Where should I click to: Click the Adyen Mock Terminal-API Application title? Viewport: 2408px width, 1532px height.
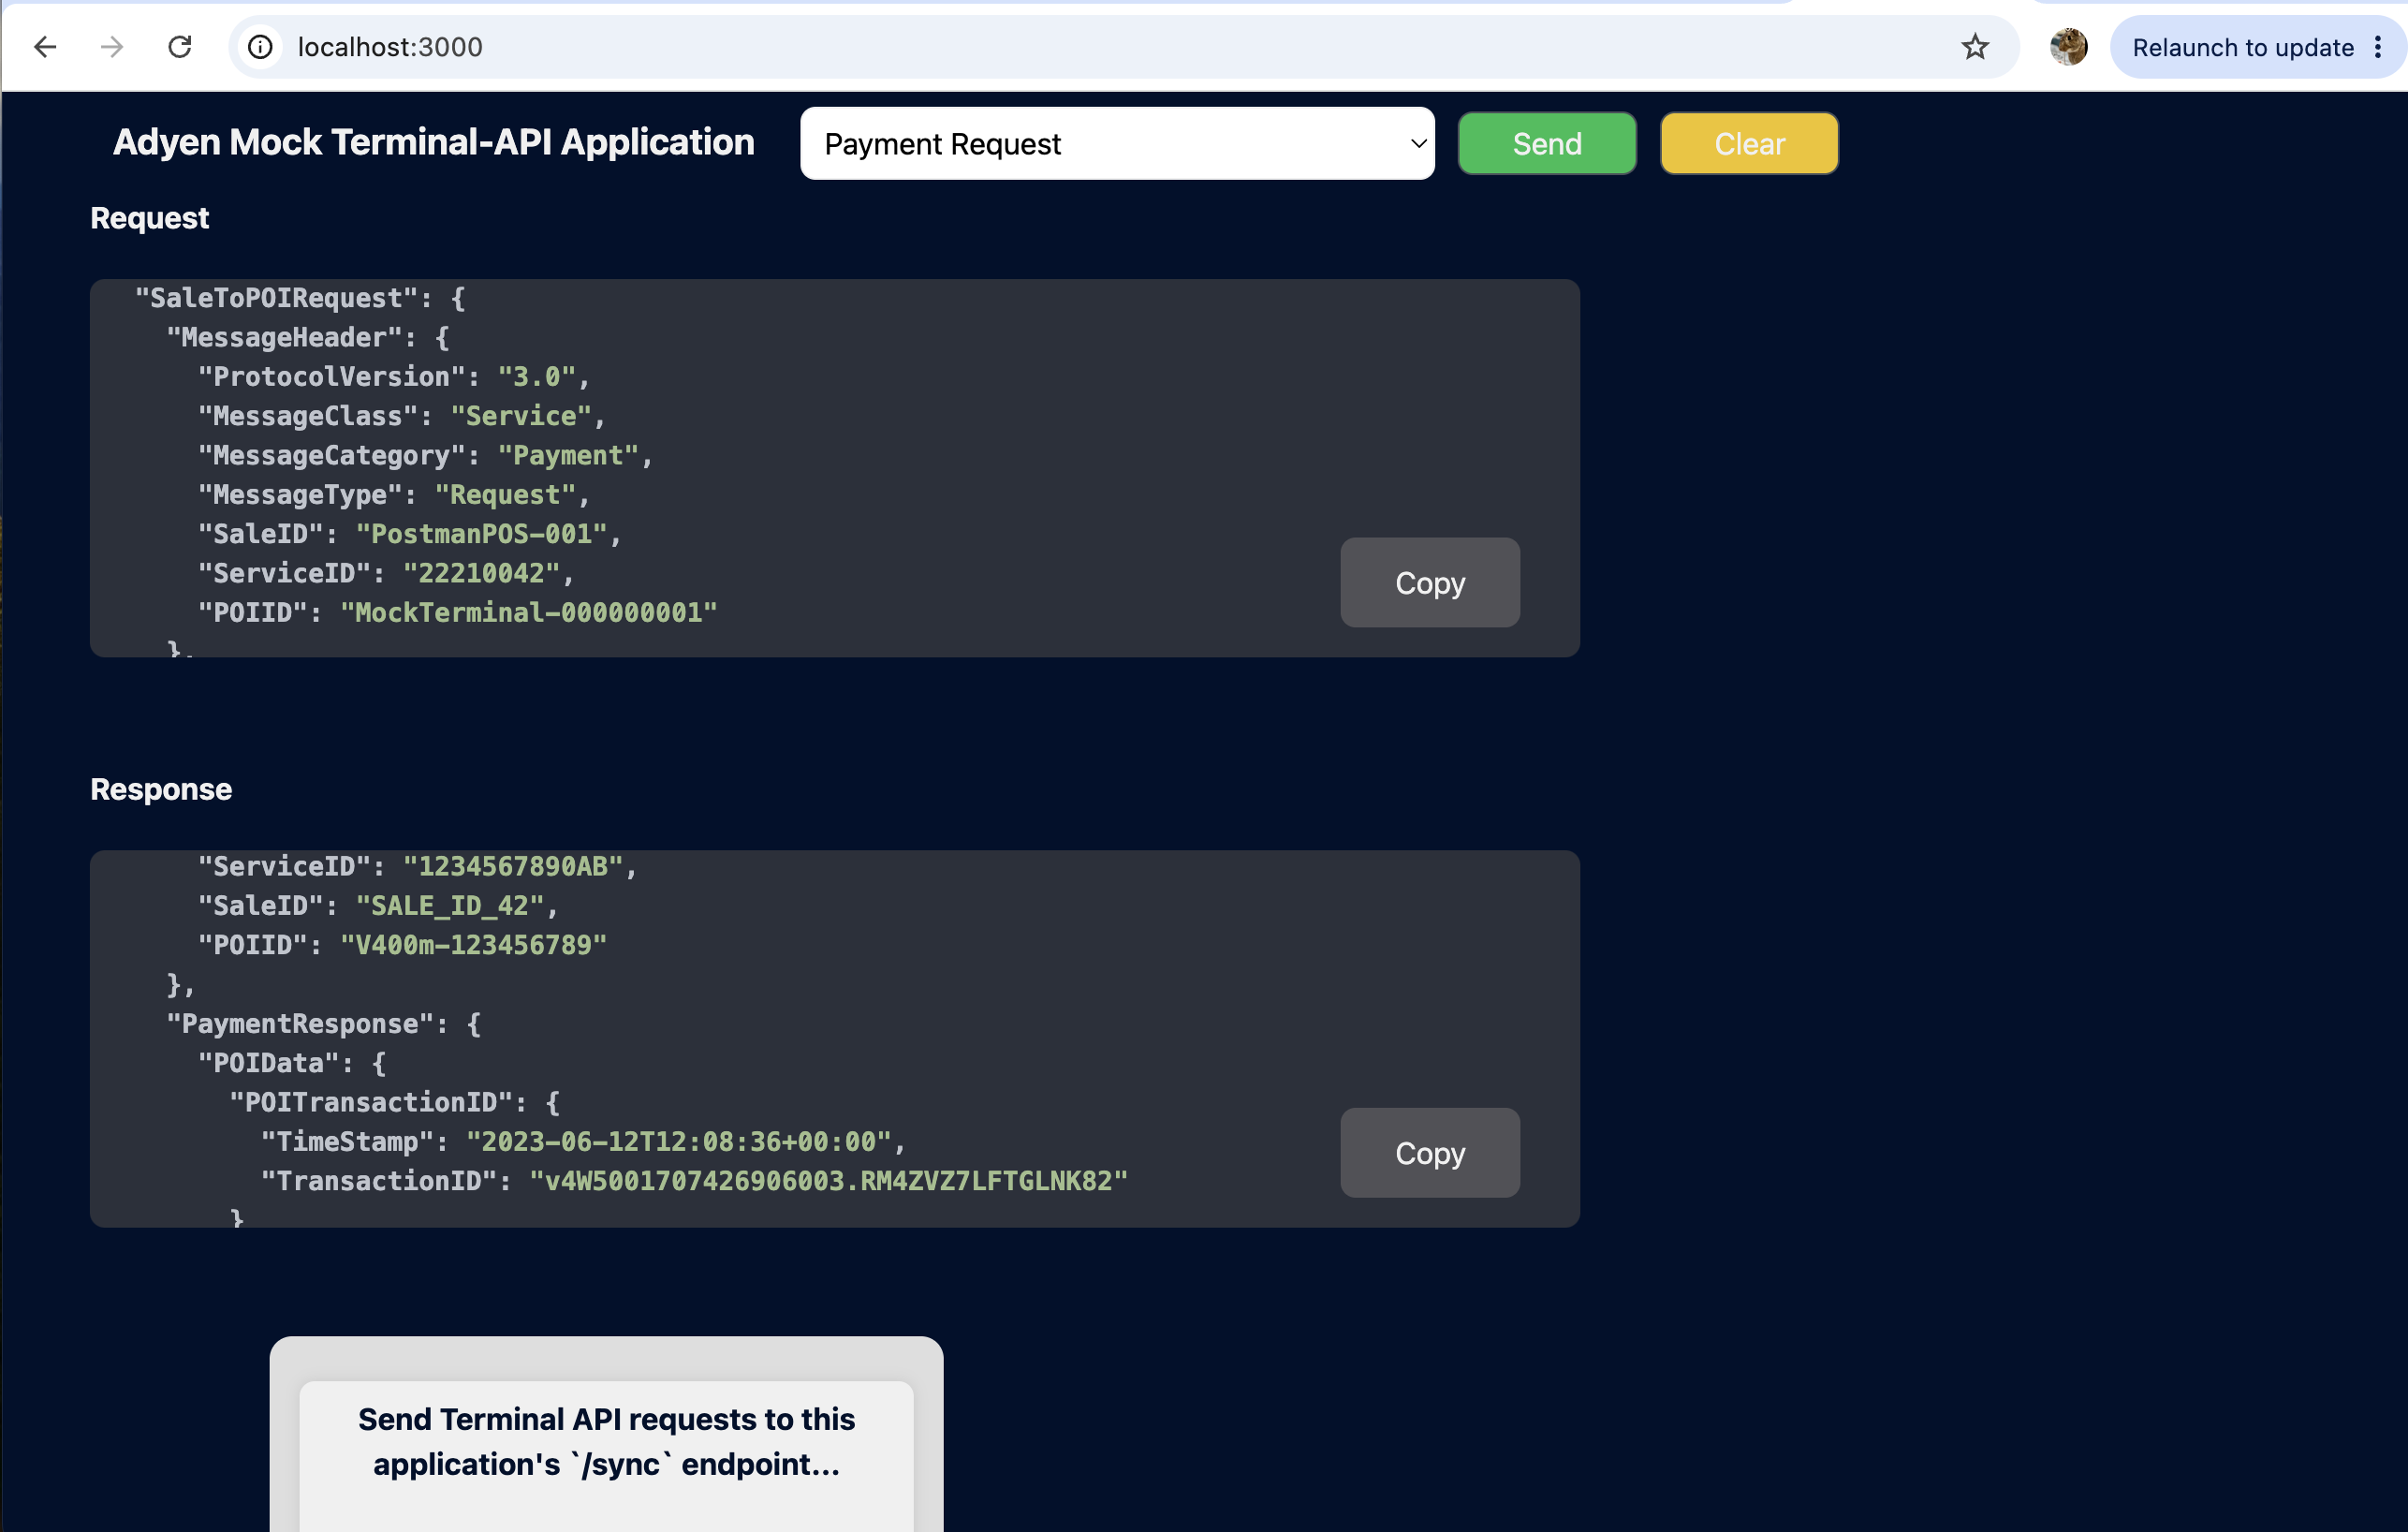(433, 143)
